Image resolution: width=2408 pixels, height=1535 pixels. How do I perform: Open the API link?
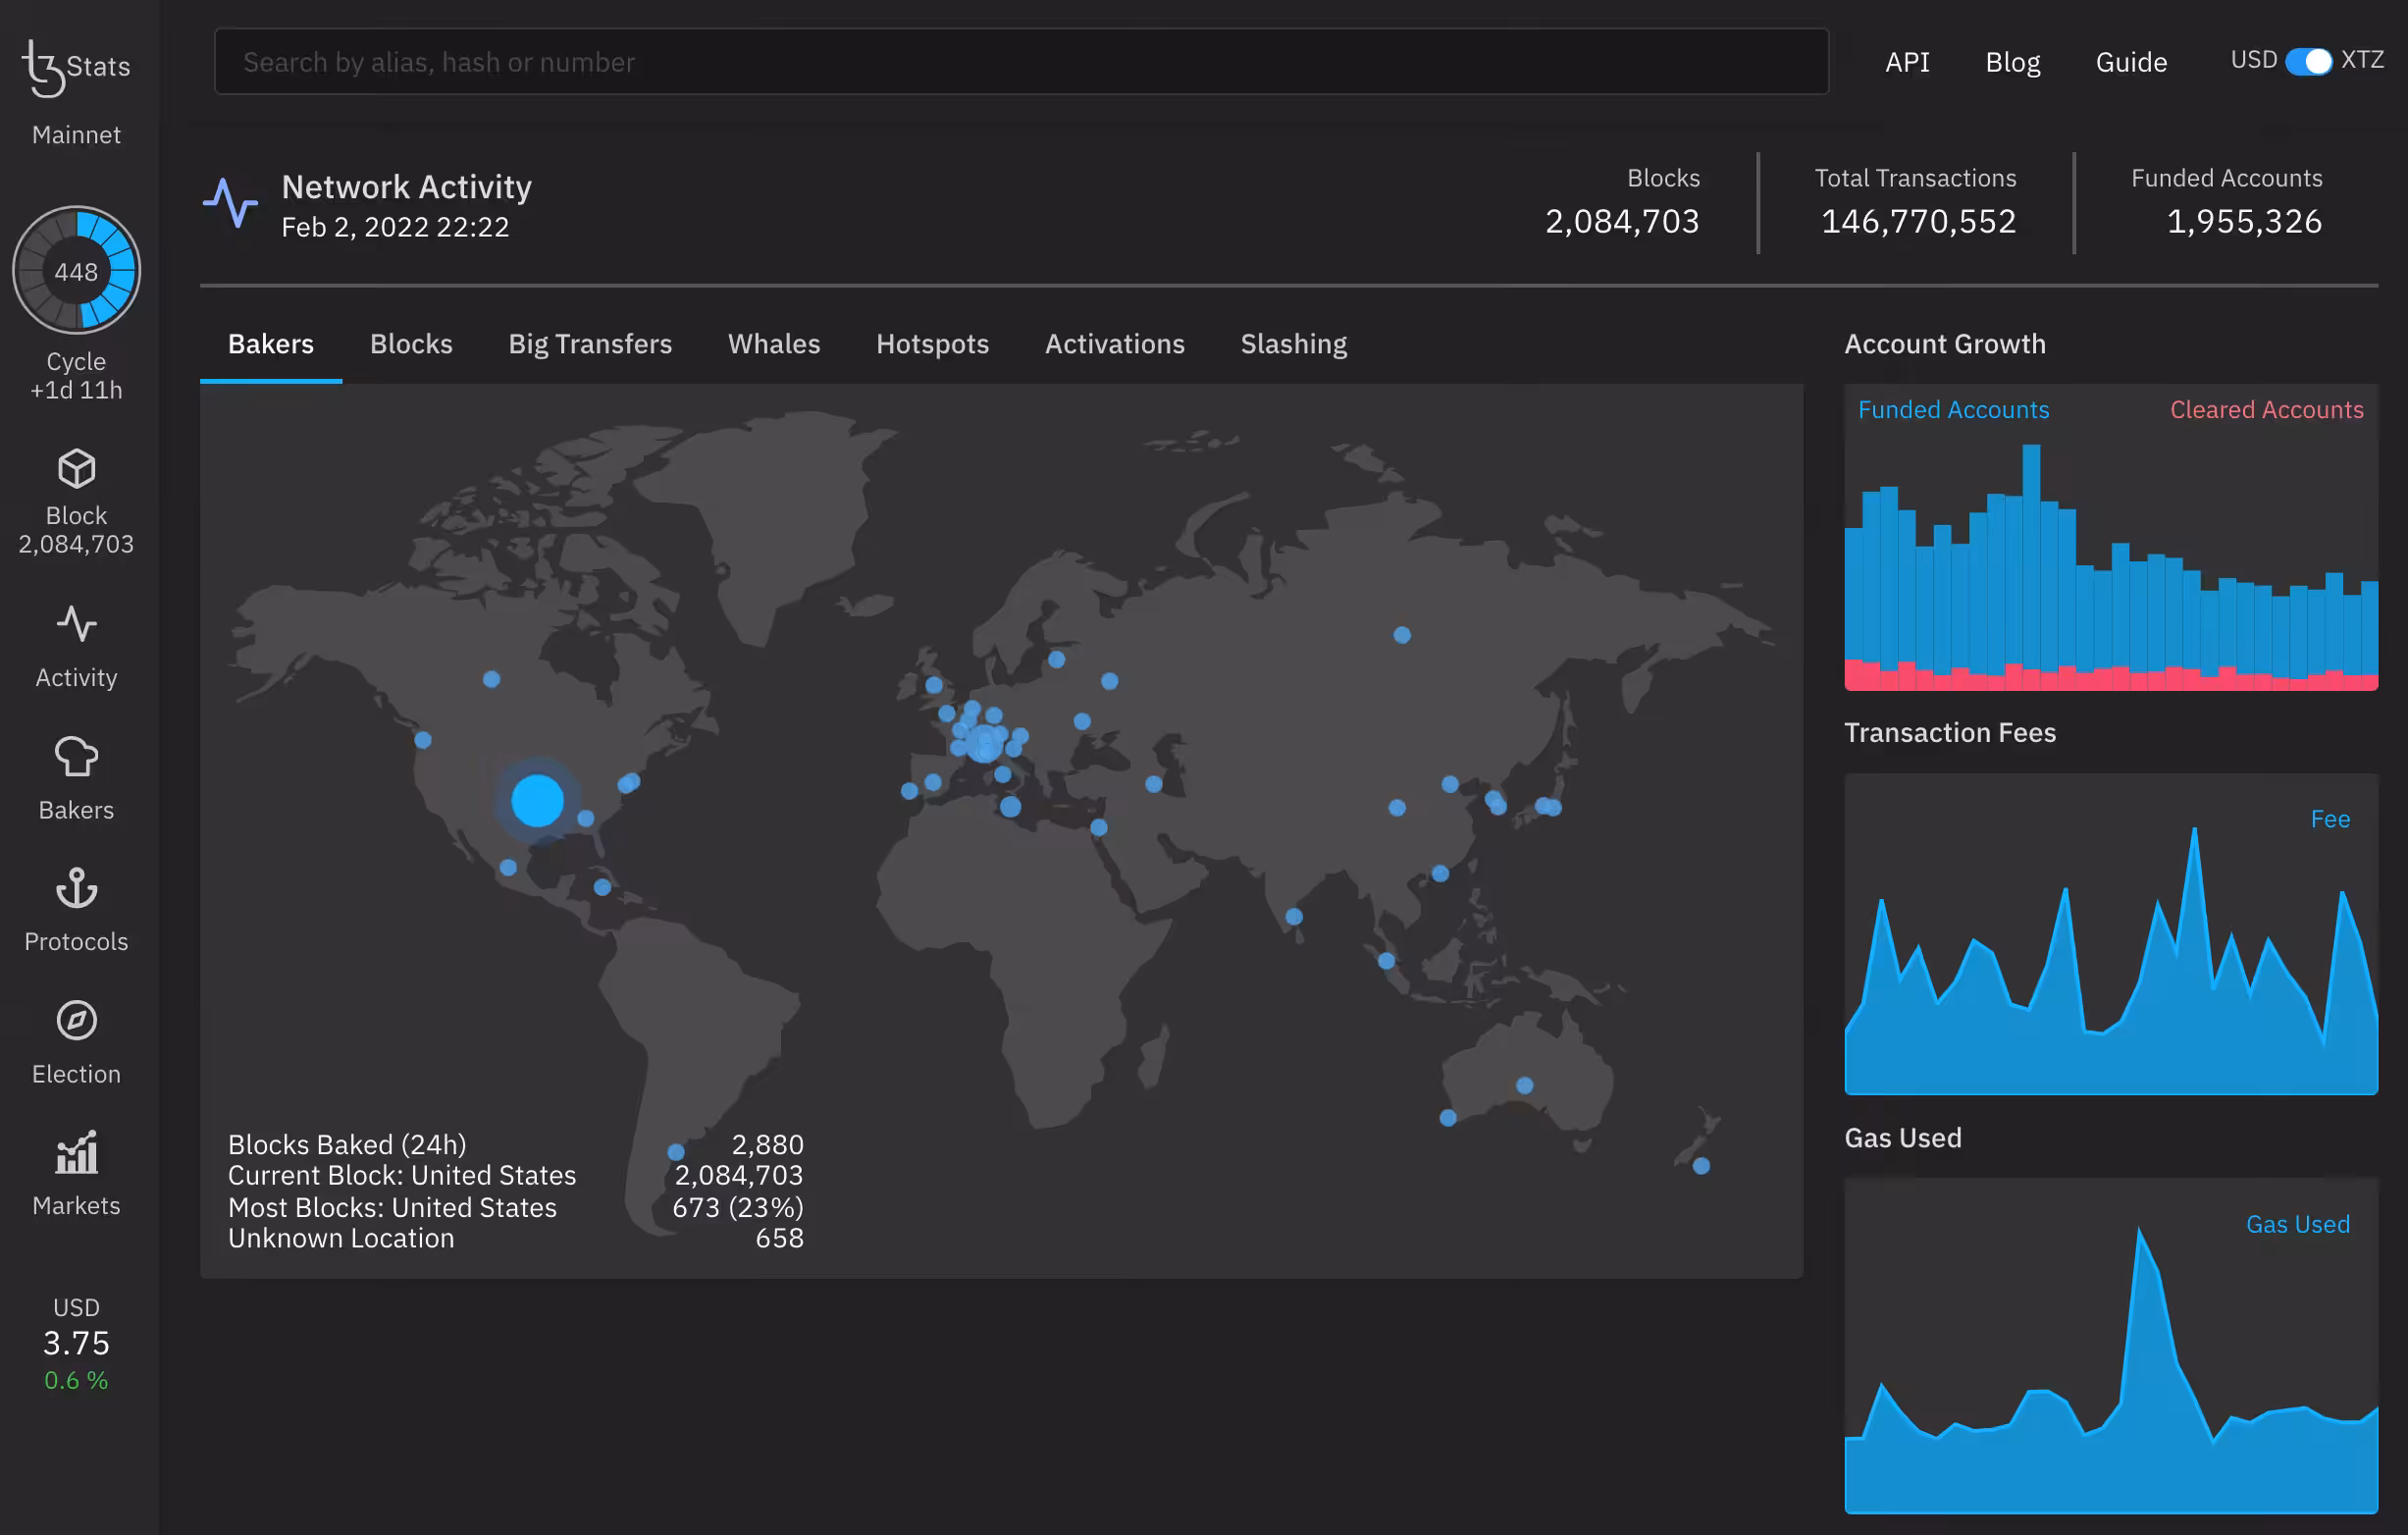coord(1907,62)
